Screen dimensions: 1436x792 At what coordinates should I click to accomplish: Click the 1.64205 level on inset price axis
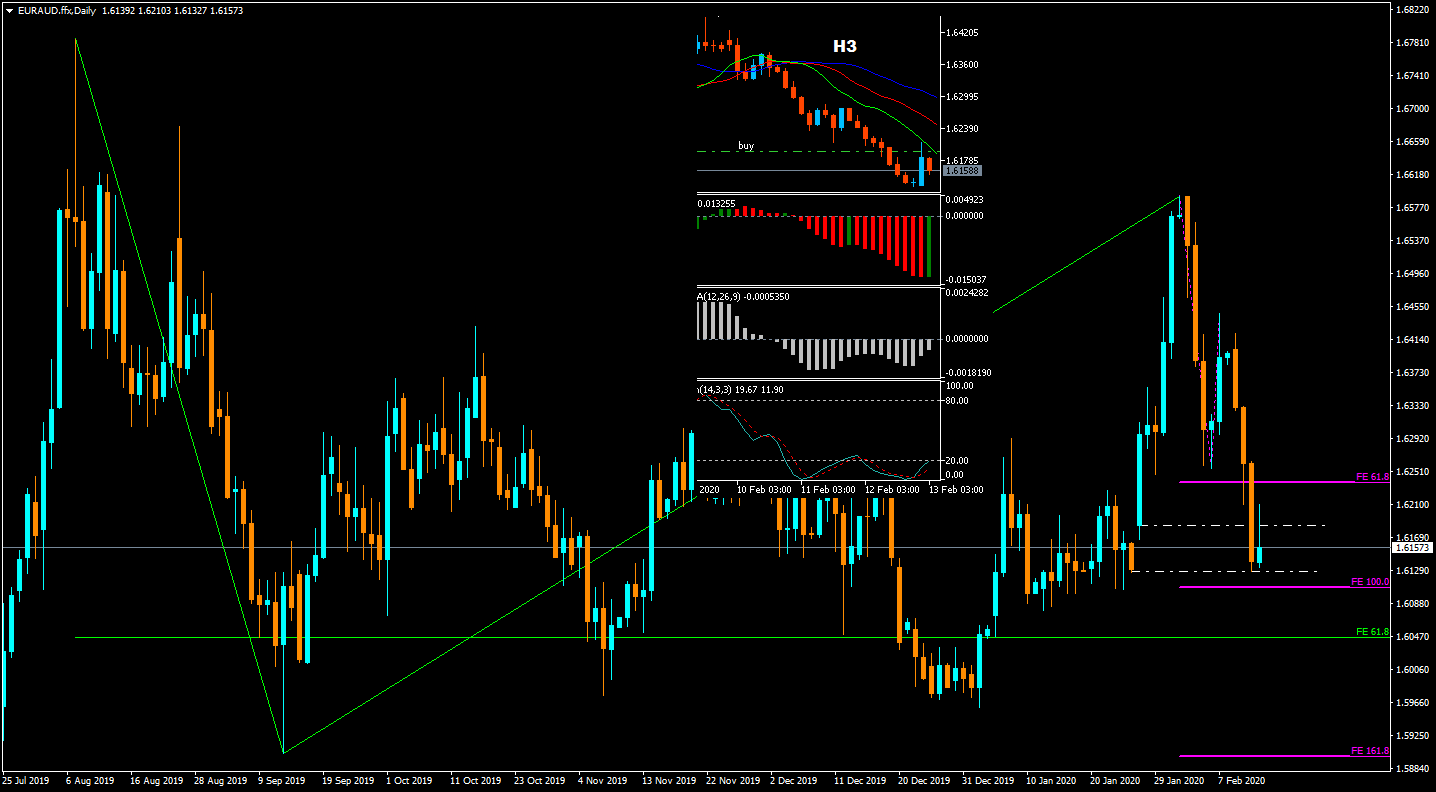pyautogui.click(x=961, y=33)
